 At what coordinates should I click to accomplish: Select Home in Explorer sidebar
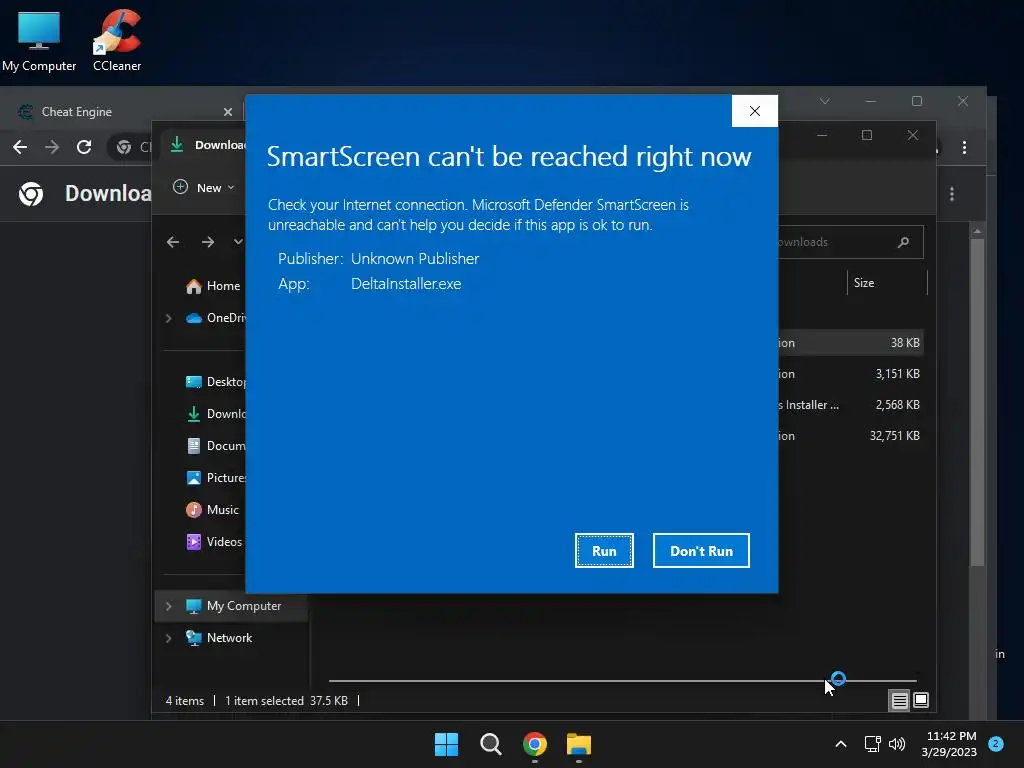tap(214, 286)
